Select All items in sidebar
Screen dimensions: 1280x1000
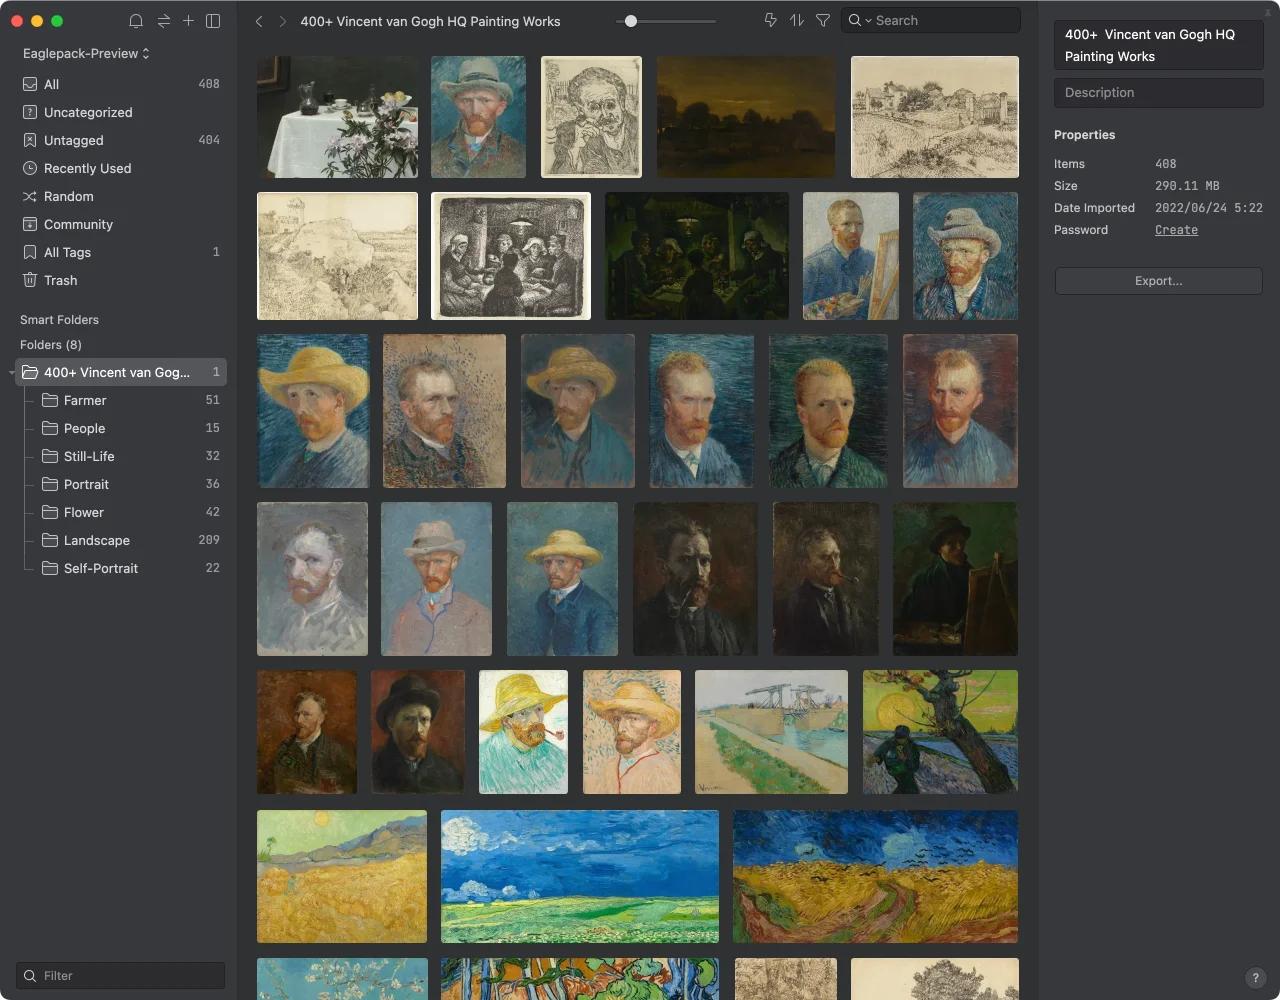pyautogui.click(x=120, y=84)
